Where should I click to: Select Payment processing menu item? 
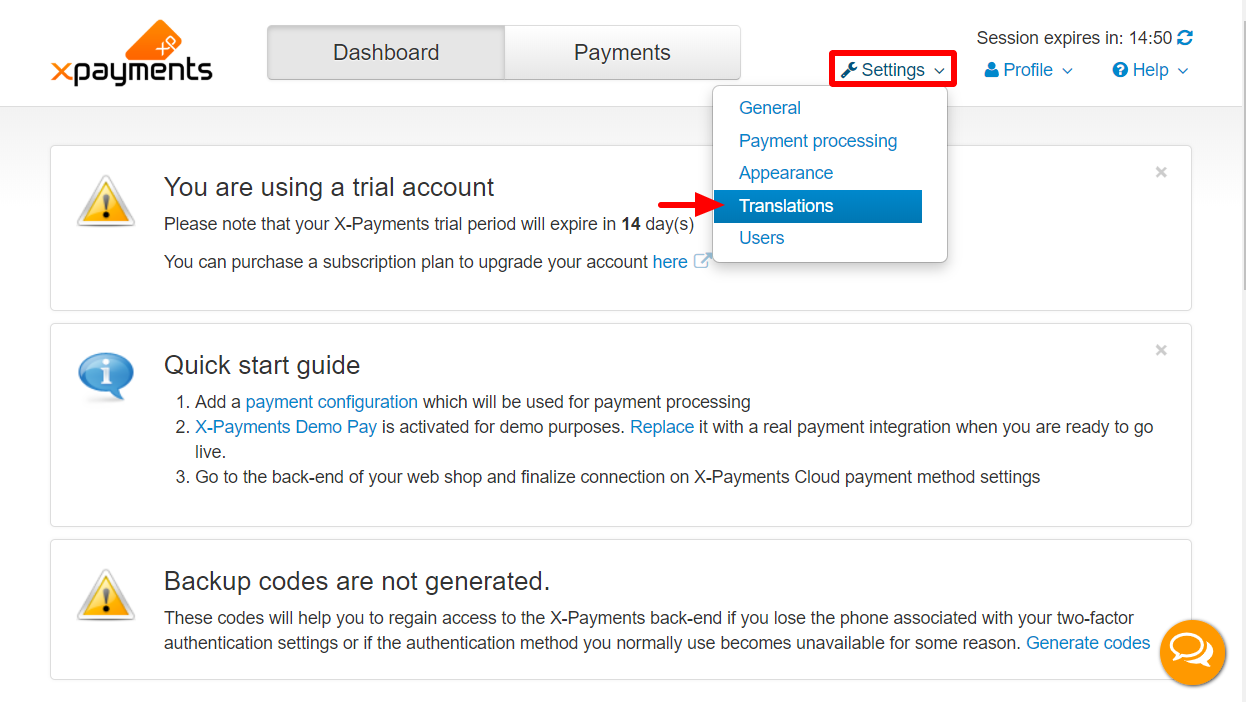[x=818, y=141]
